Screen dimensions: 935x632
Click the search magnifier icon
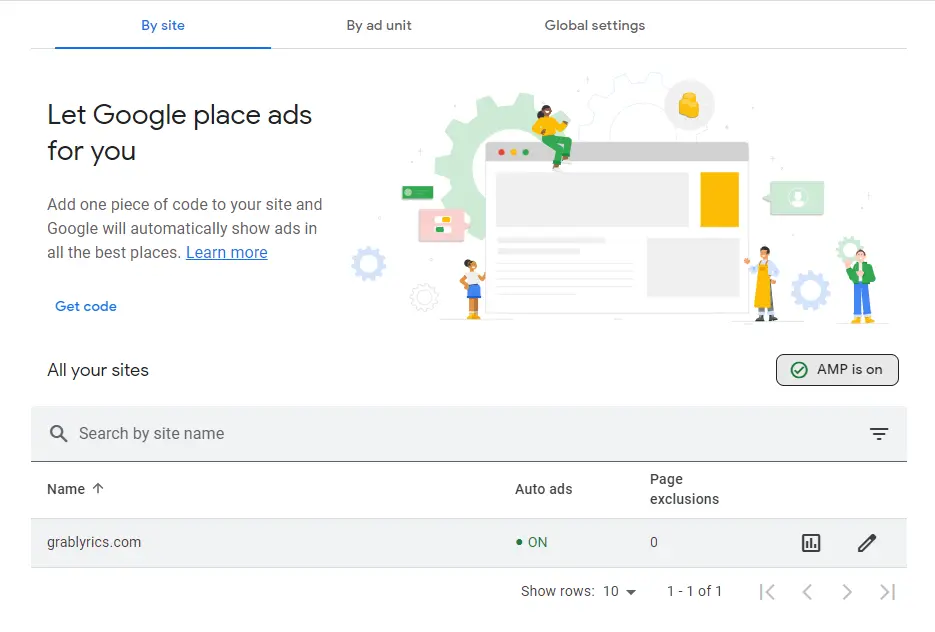58,433
